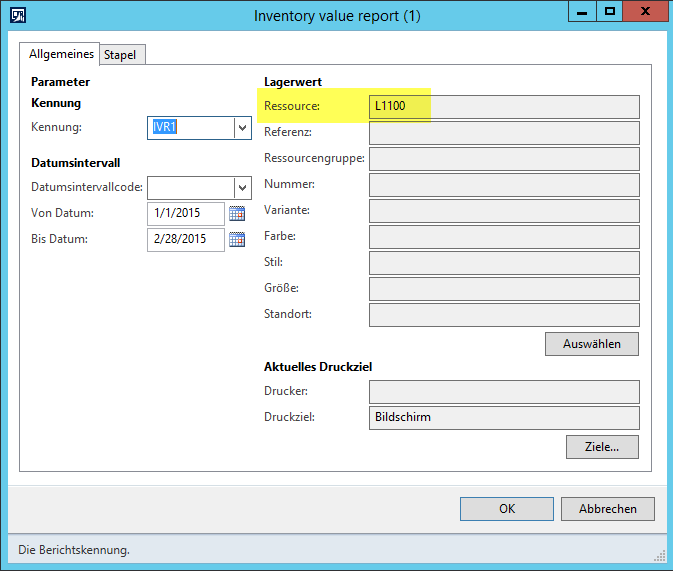The image size is (673, 571).
Task: Open the Von Datum calendar picker
Action: tap(237, 213)
